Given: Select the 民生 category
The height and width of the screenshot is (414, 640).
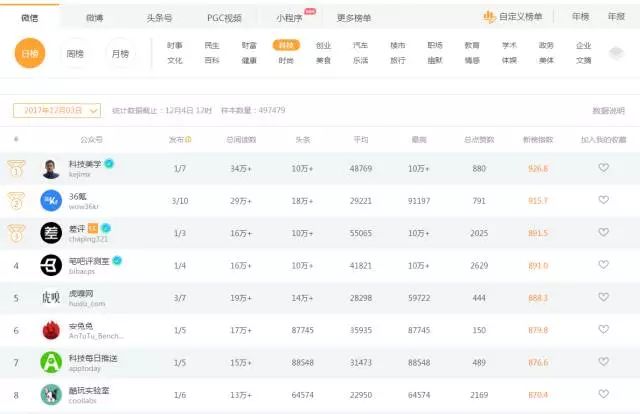Looking at the screenshot, I should tap(212, 45).
